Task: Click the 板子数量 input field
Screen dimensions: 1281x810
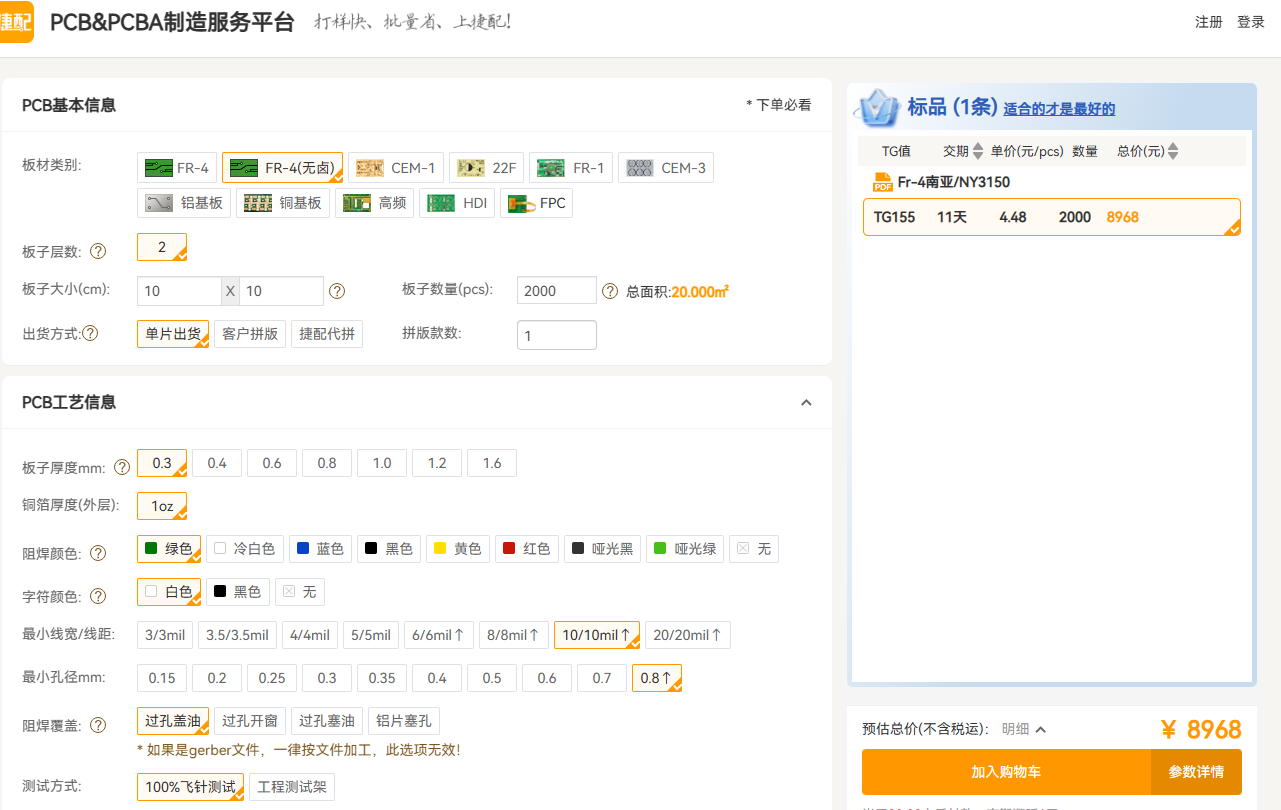Action: [x=556, y=291]
